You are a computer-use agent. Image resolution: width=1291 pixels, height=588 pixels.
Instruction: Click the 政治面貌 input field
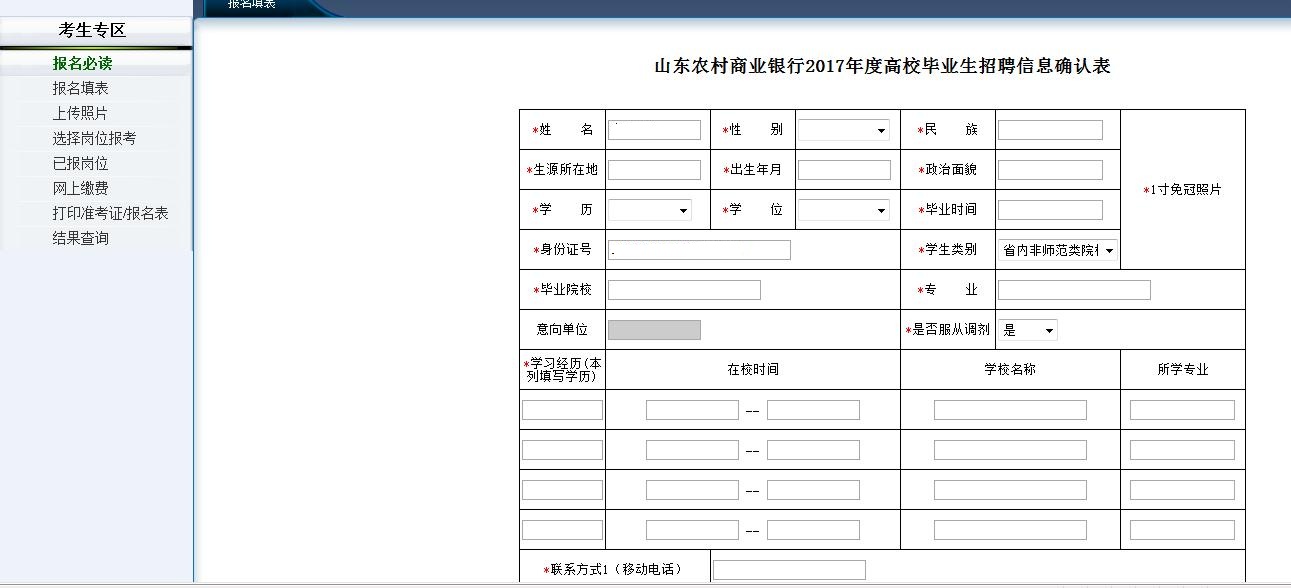[1050, 170]
